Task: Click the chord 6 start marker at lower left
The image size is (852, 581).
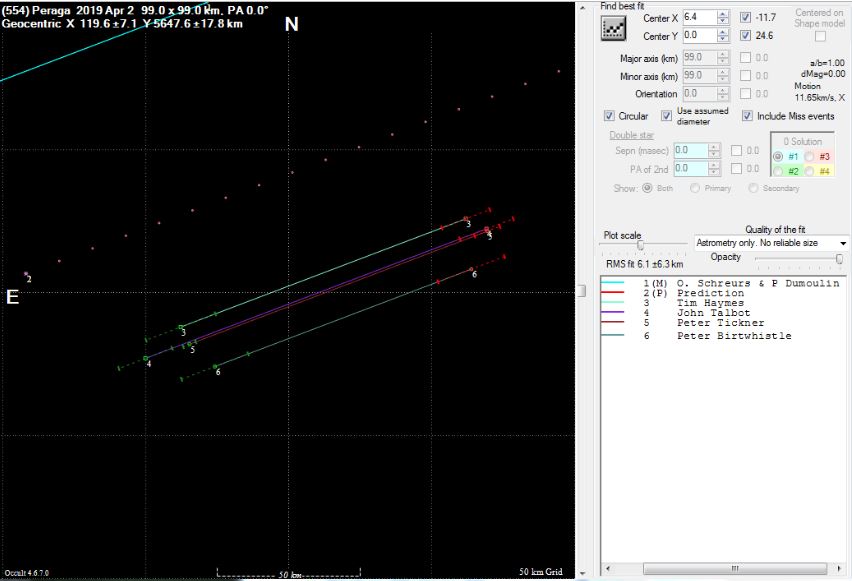Action: (x=215, y=367)
